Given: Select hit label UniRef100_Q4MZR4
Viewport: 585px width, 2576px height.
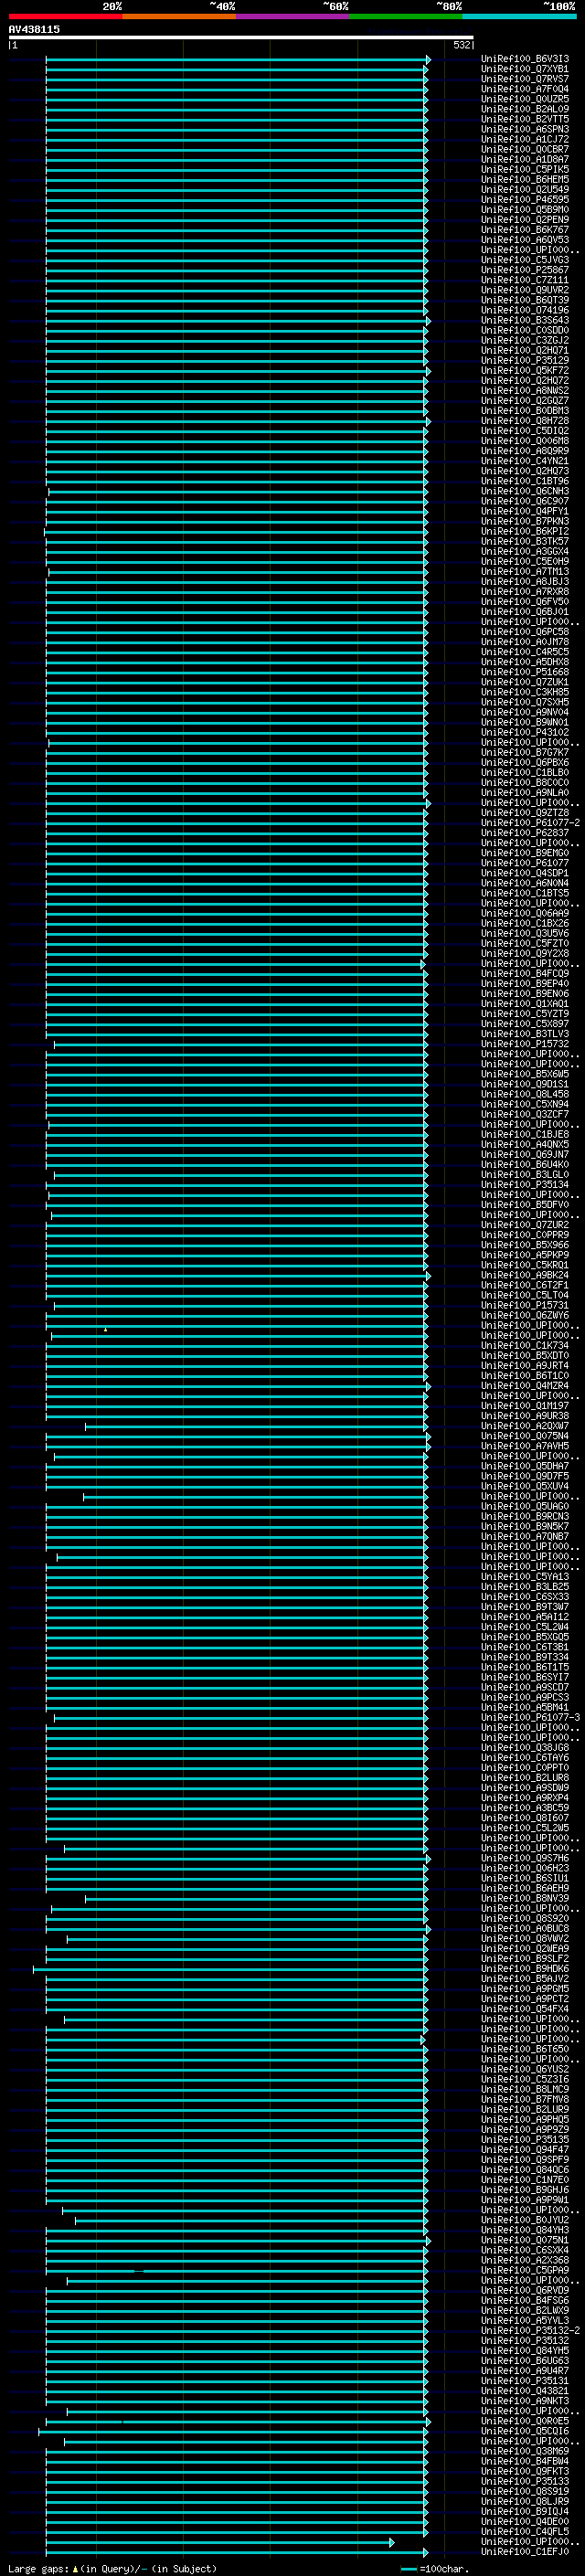Looking at the screenshot, I should tap(525, 1386).
